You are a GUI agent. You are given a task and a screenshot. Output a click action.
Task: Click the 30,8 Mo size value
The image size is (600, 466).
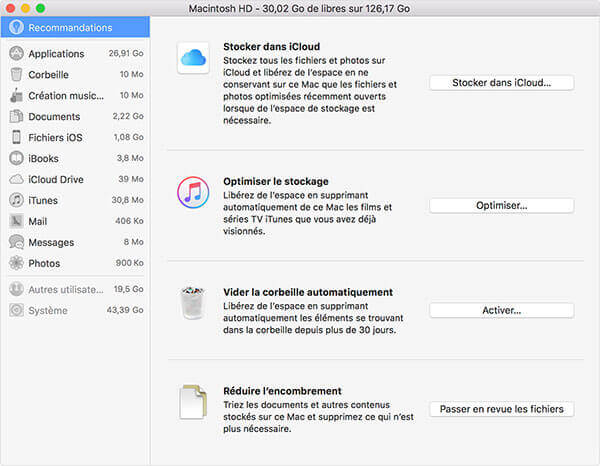(x=127, y=200)
